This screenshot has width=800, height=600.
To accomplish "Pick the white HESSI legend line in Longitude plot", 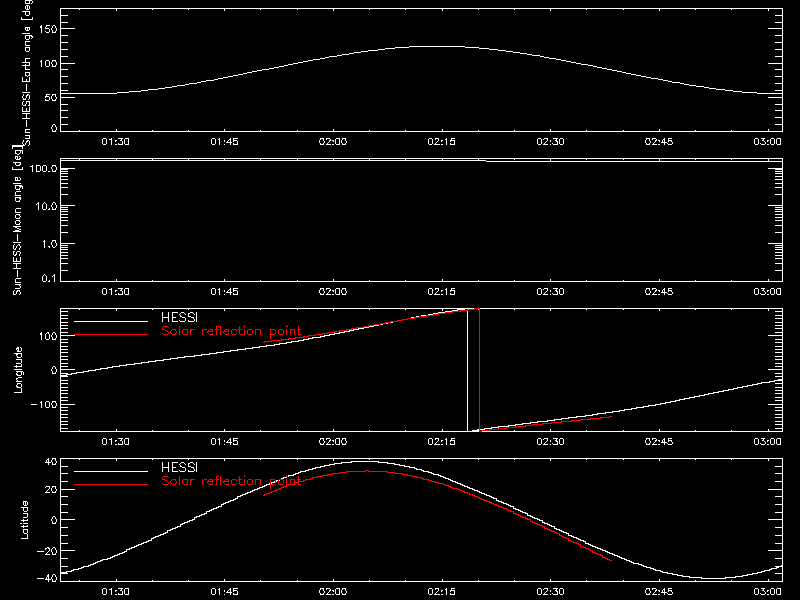I will (111, 321).
